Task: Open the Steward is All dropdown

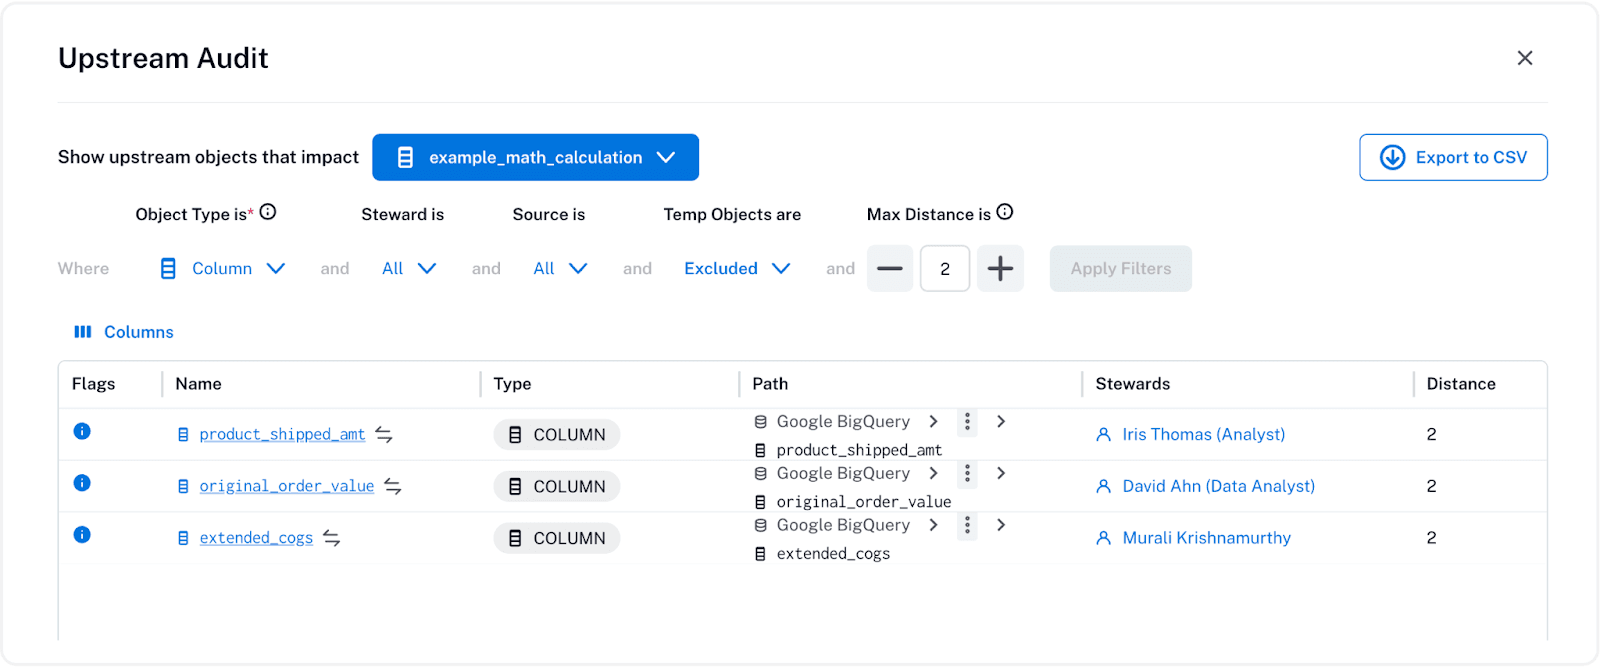Action: [x=409, y=269]
